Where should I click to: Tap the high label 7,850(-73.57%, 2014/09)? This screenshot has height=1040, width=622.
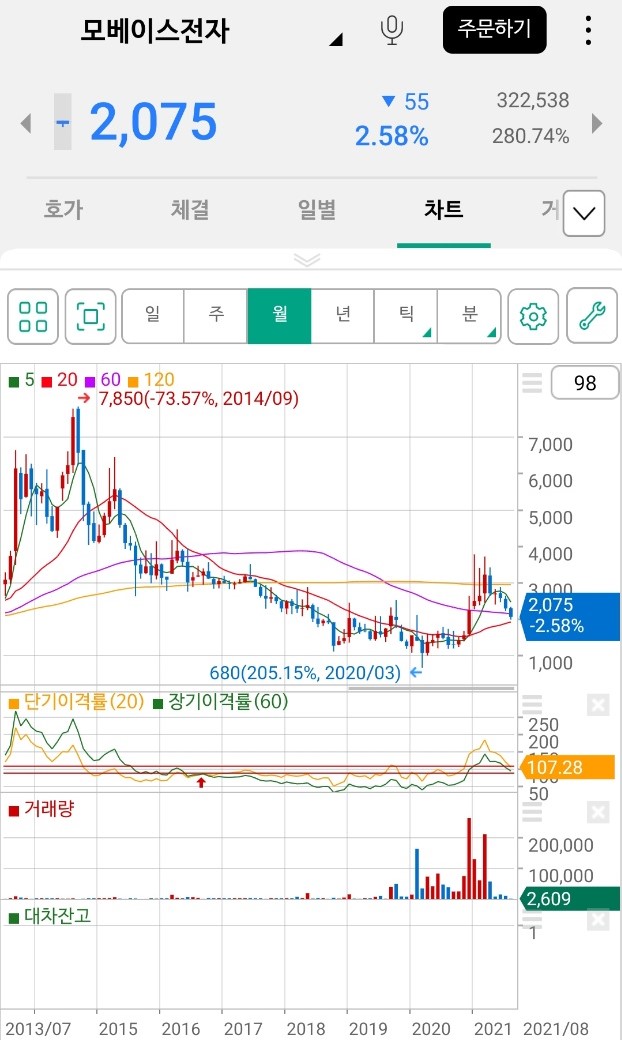[x=198, y=399]
